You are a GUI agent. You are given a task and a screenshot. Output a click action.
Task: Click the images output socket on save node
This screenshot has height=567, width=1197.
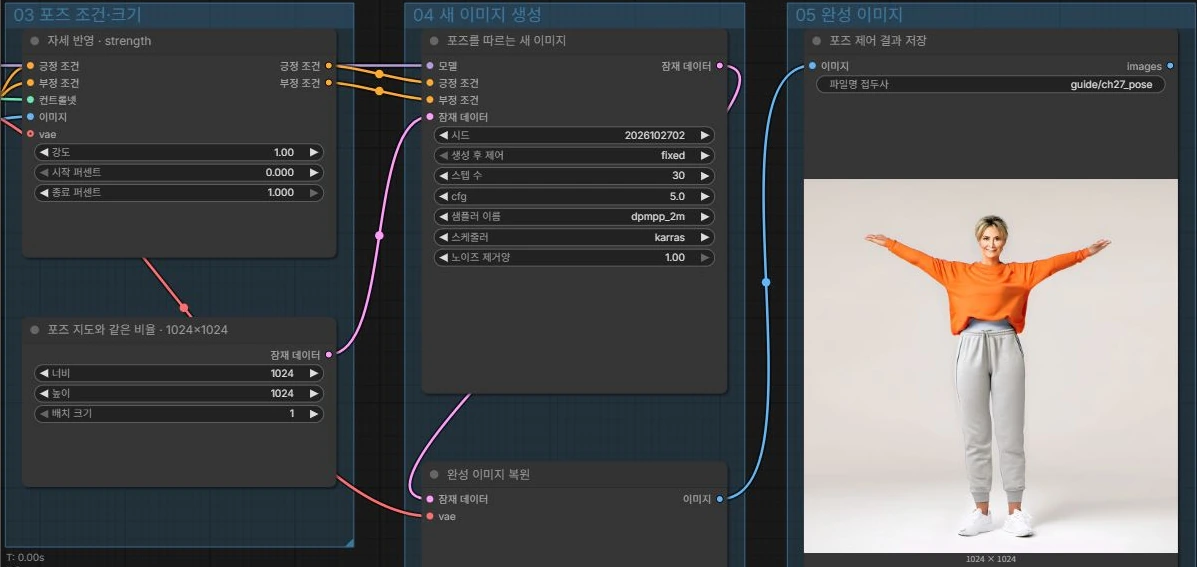1170,66
